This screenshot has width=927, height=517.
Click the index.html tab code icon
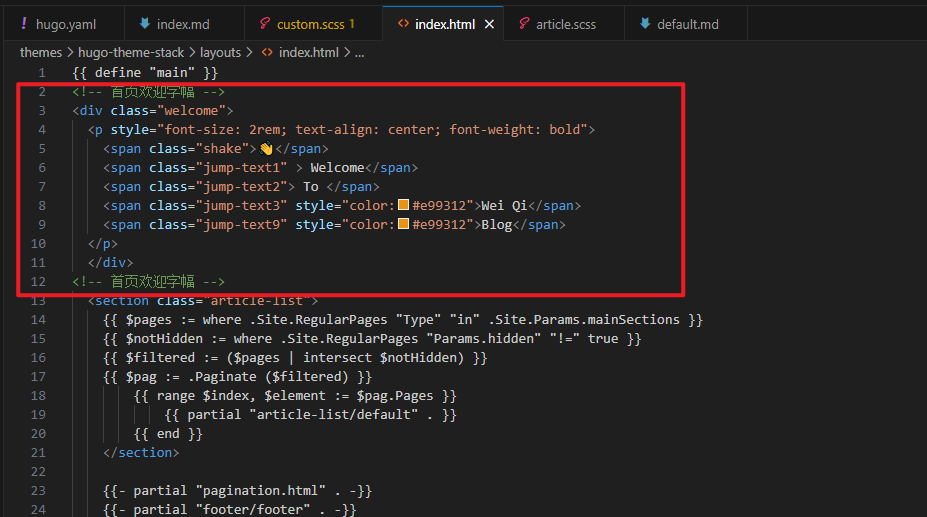403,24
